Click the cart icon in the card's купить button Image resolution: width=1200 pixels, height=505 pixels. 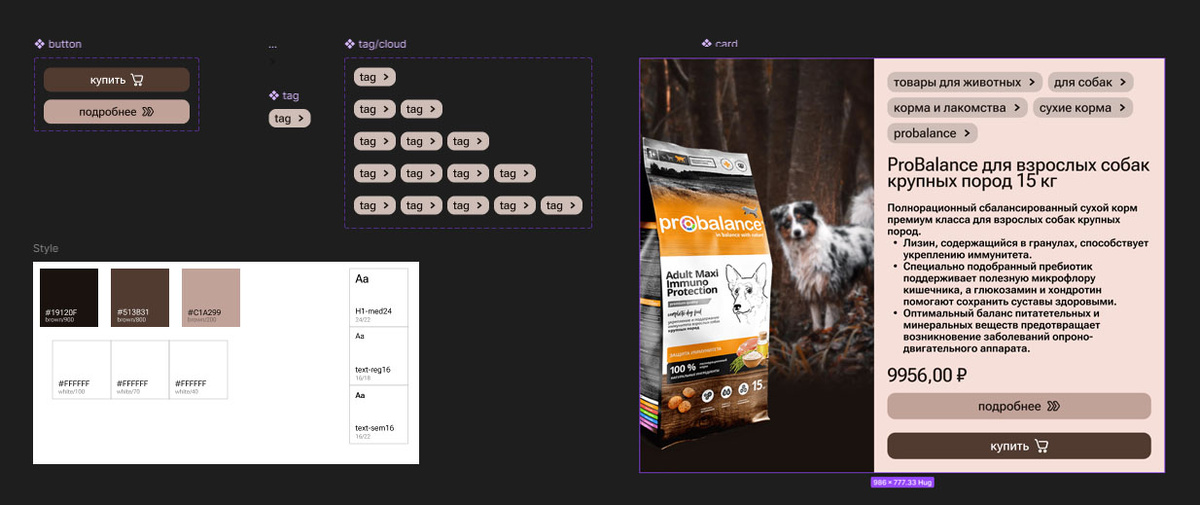tap(1041, 446)
